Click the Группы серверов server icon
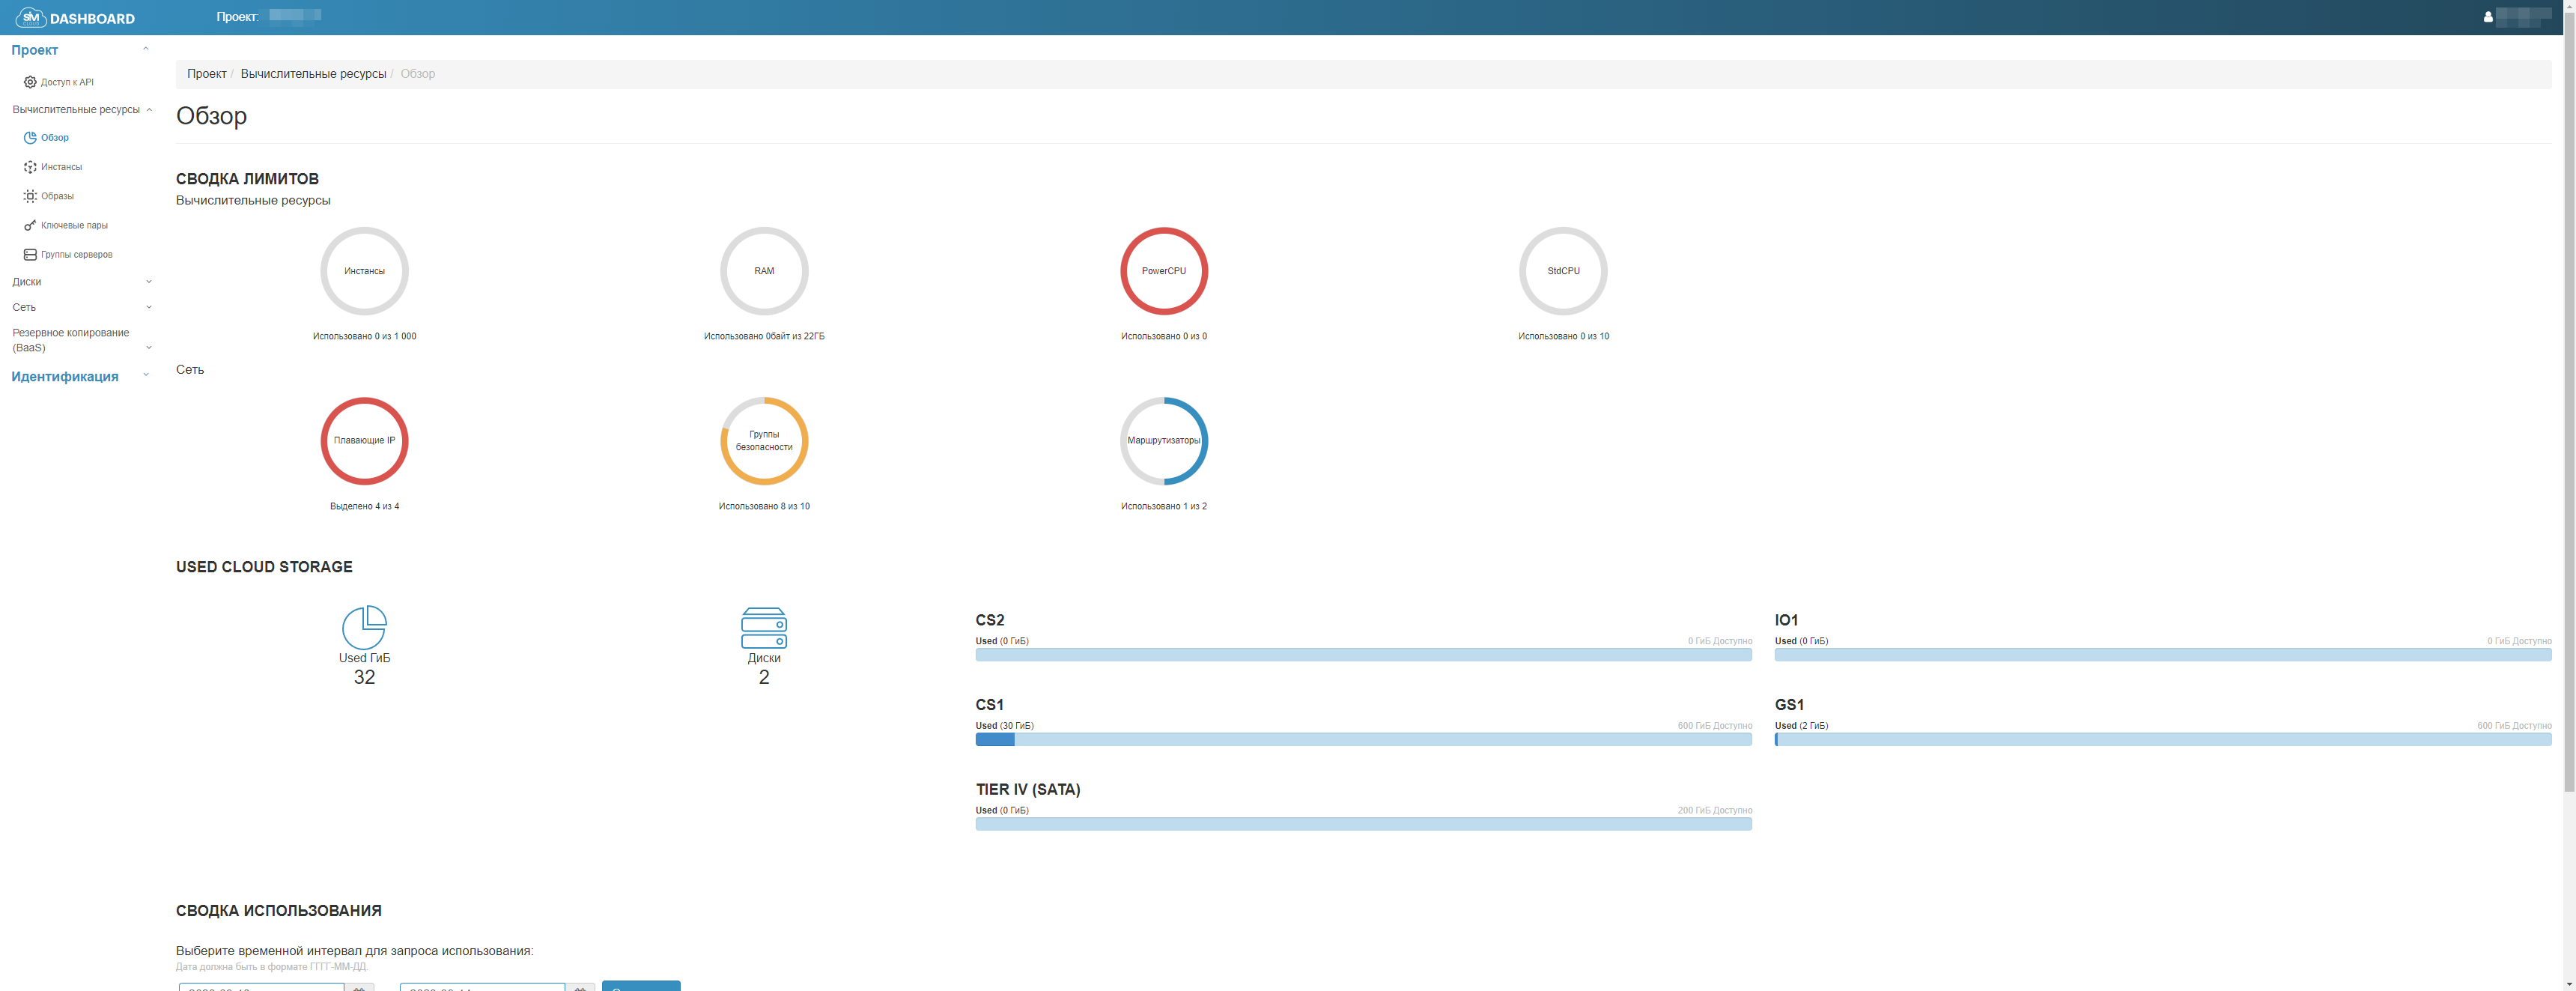 30,255
